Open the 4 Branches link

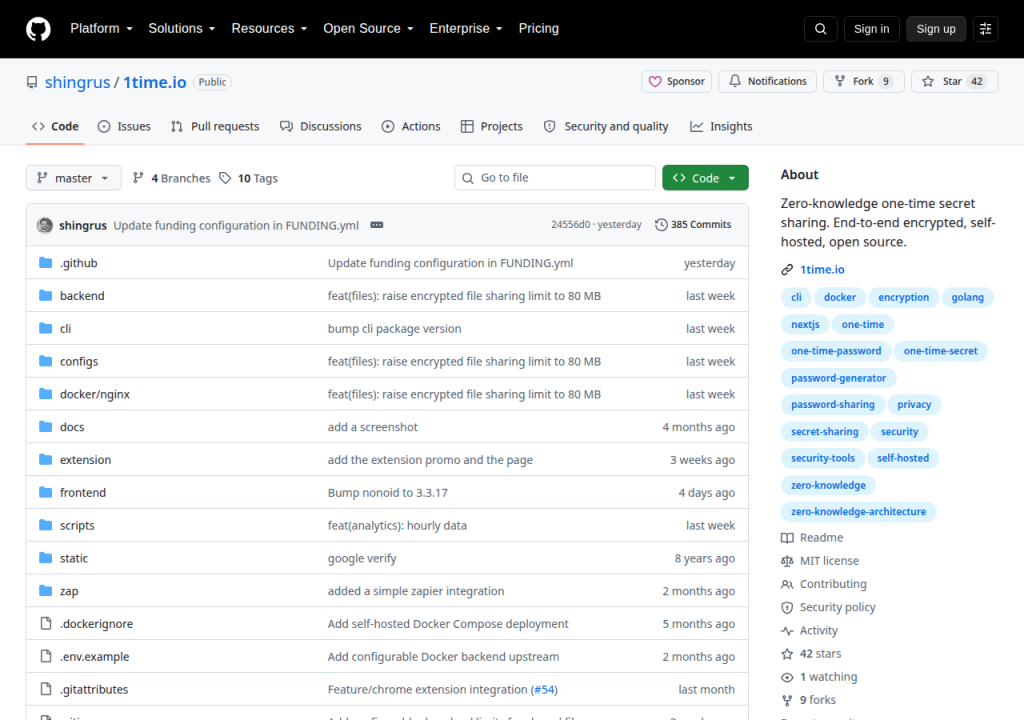pos(172,178)
